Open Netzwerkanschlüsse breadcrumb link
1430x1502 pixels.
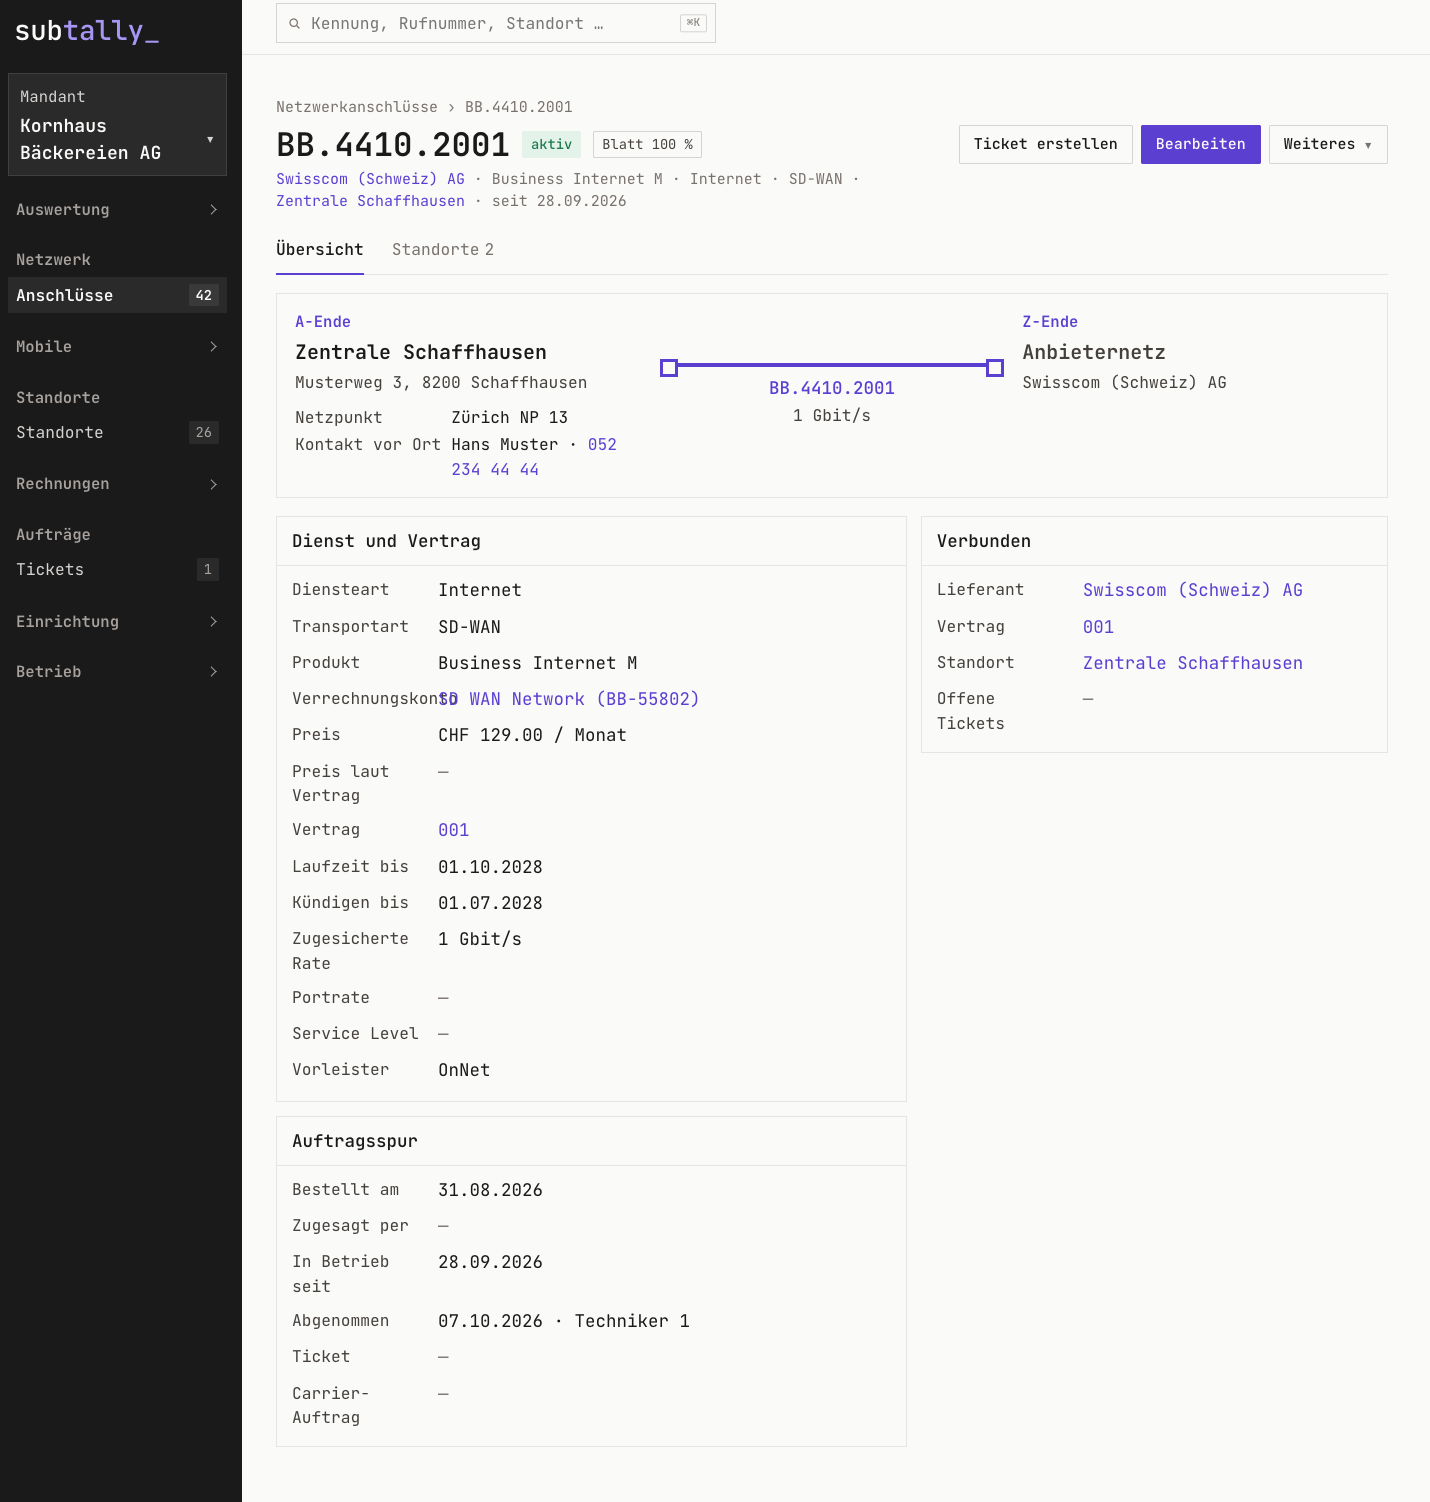[357, 107]
